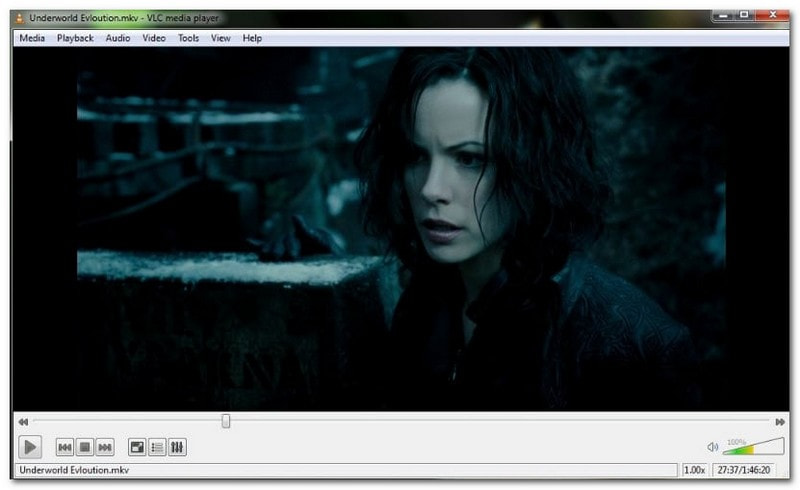Open the Audio menu
Screen dimensions: 800x490
(118, 38)
